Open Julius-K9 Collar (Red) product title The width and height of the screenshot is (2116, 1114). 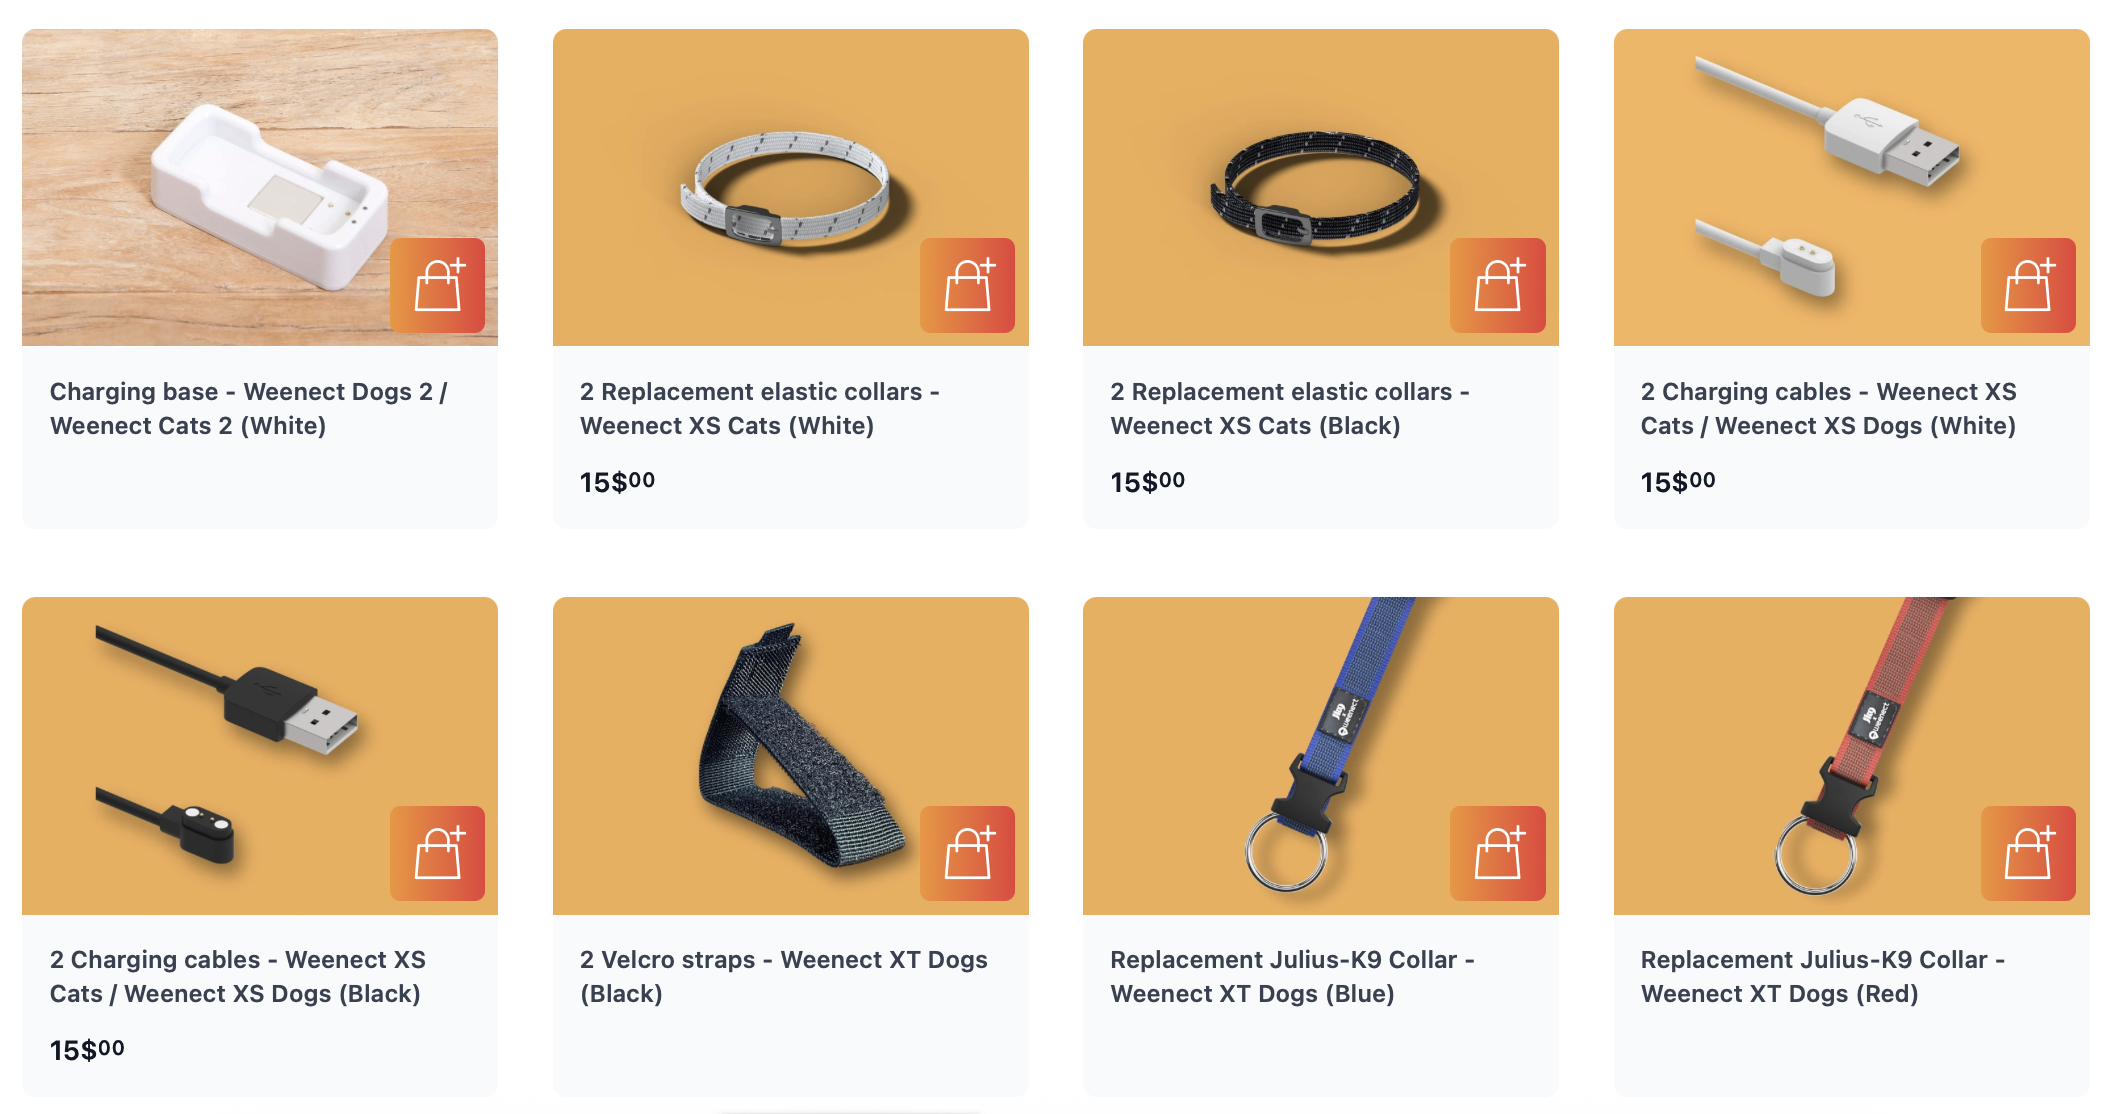pos(1823,977)
